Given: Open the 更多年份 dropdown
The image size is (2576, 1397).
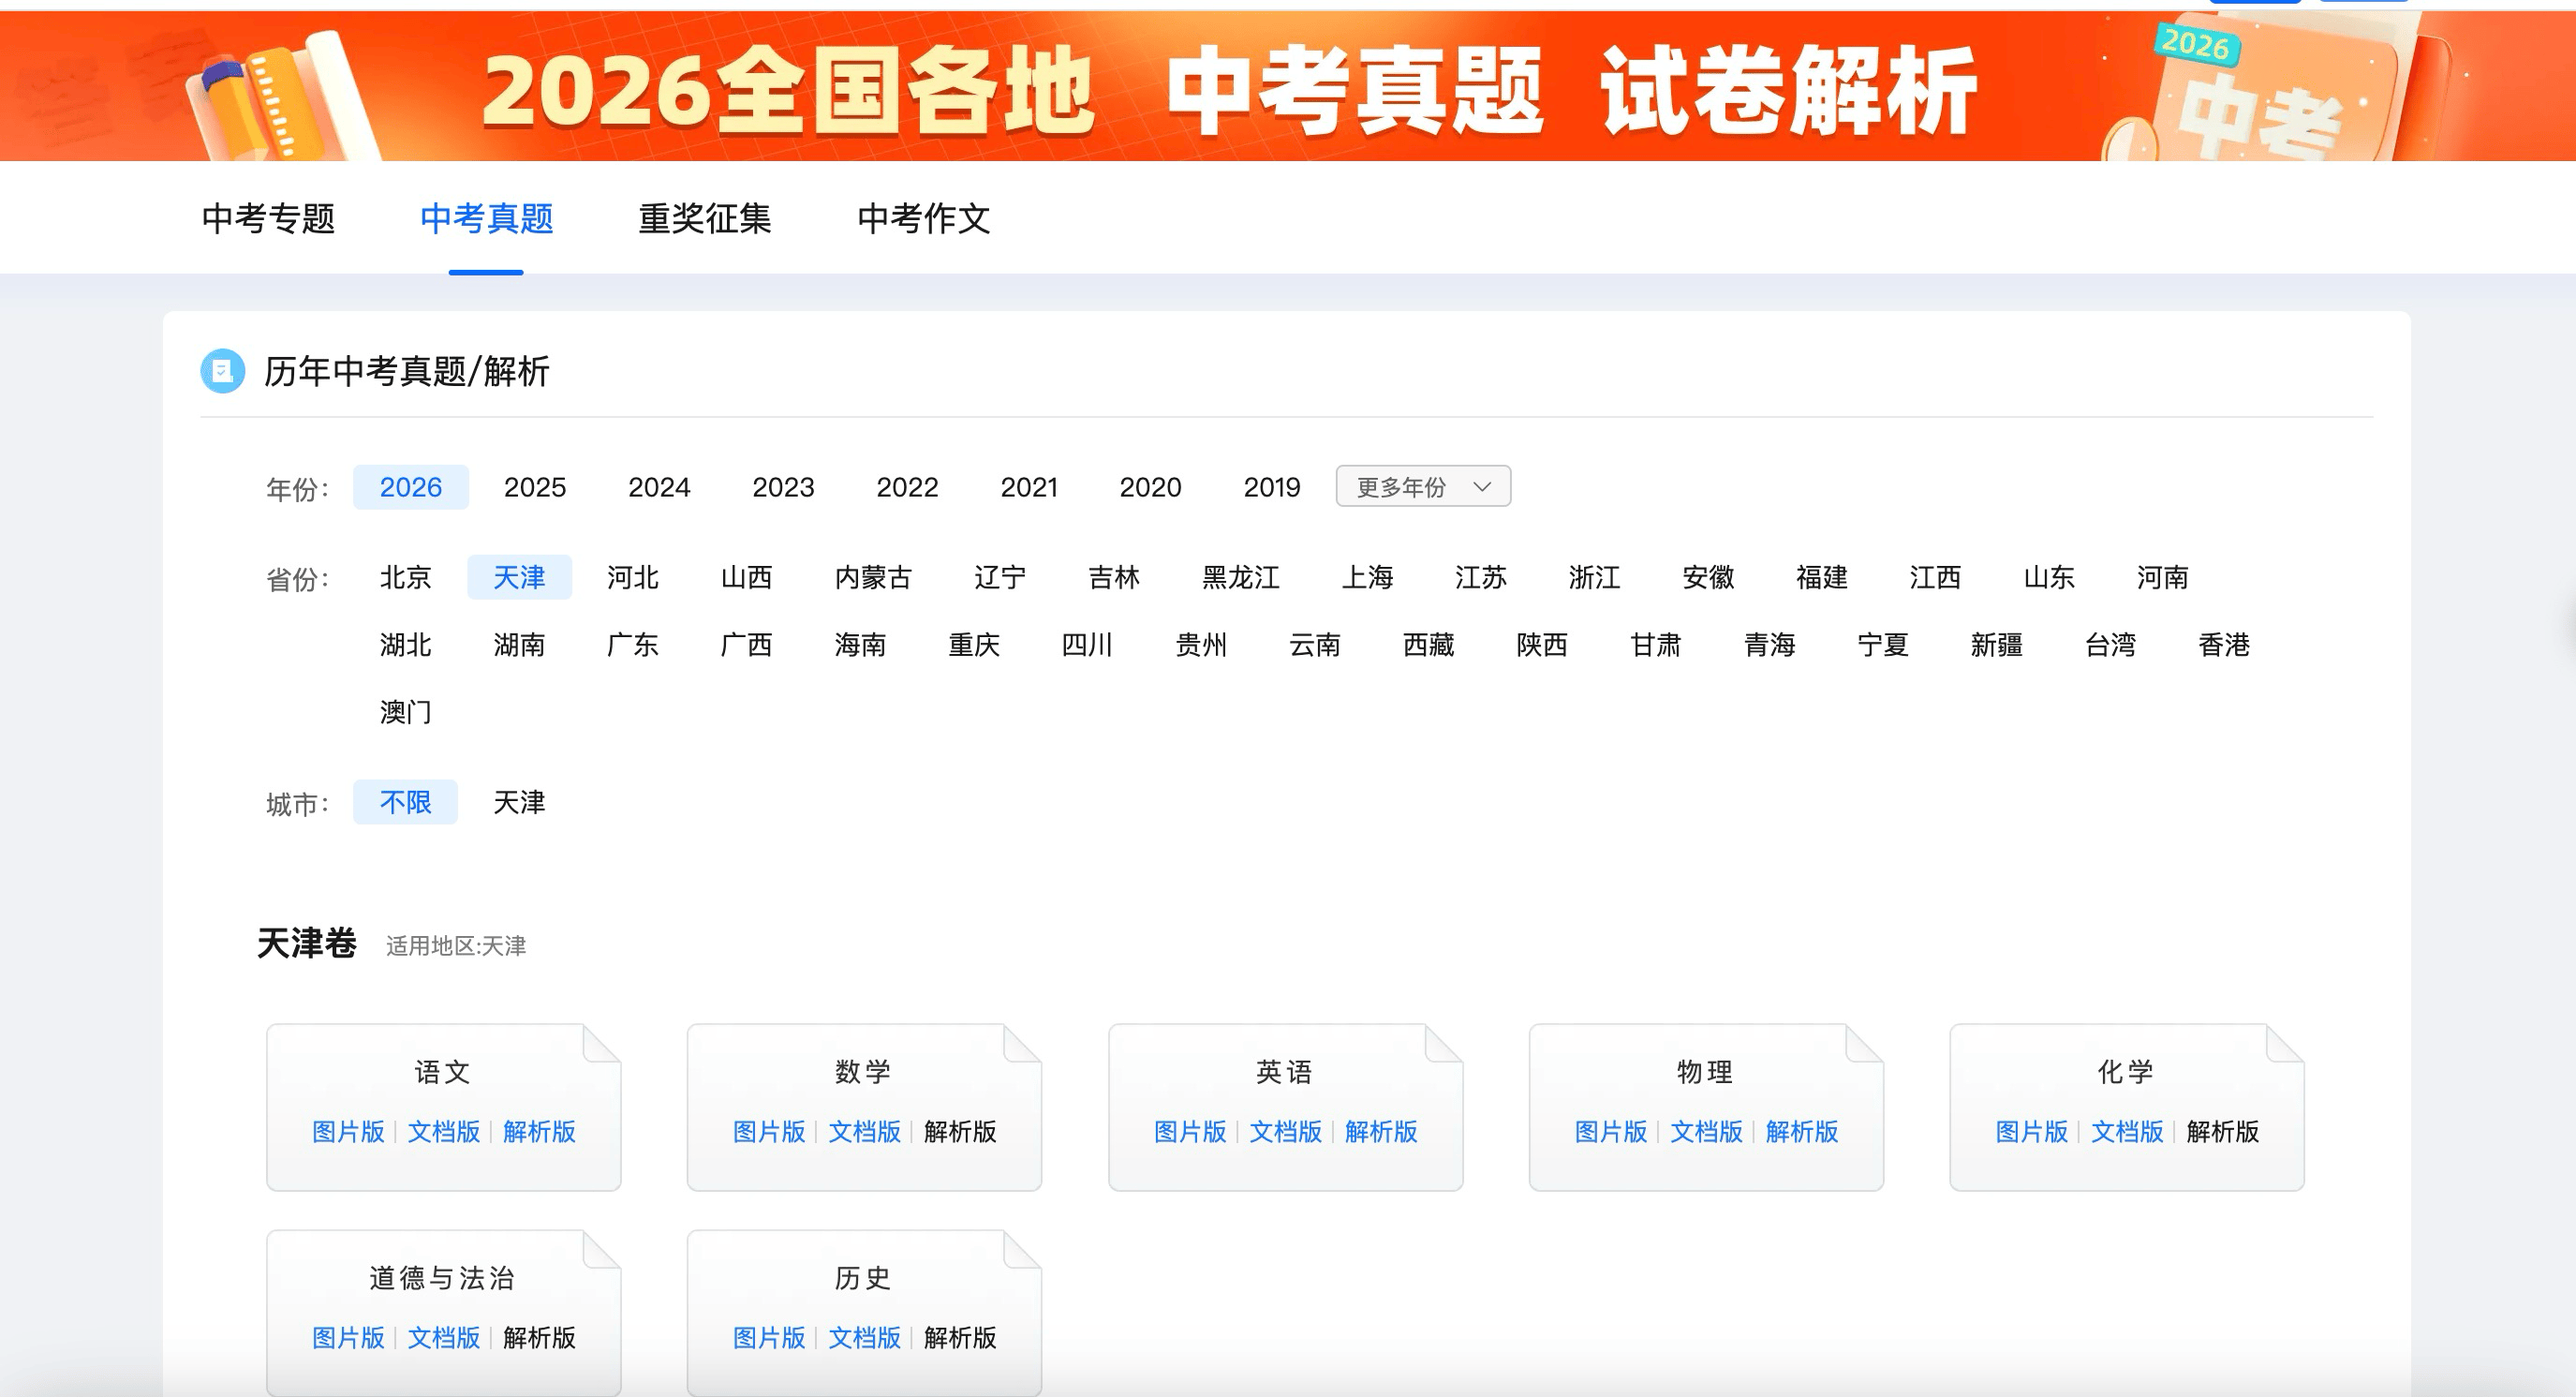Looking at the screenshot, I should click(1422, 487).
